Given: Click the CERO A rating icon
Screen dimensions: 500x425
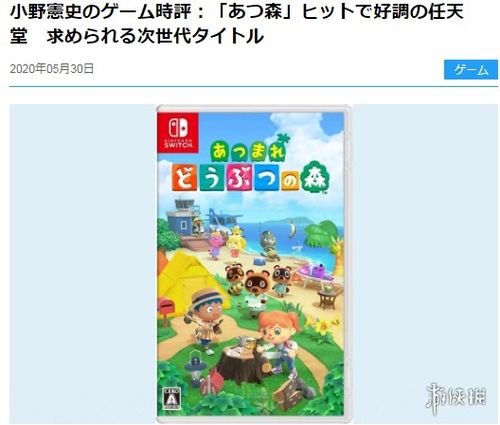Looking at the screenshot, I should pos(172,398).
